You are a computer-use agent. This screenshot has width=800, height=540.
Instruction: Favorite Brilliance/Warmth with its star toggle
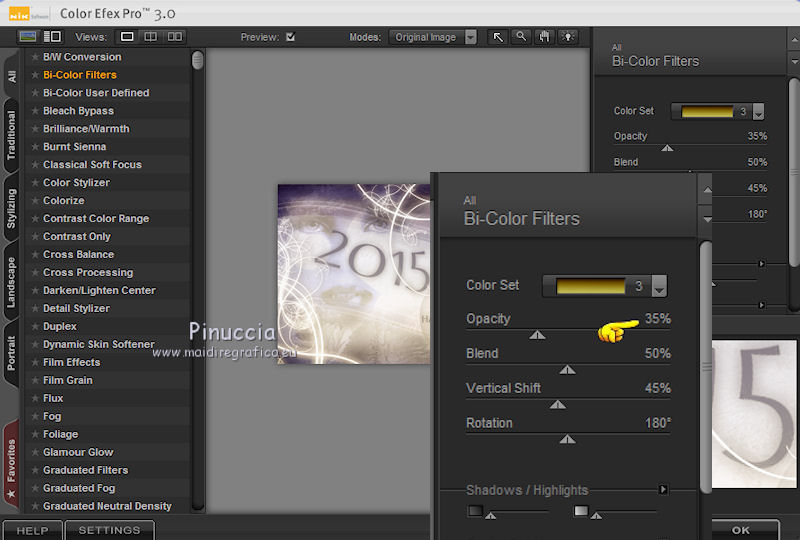35,129
